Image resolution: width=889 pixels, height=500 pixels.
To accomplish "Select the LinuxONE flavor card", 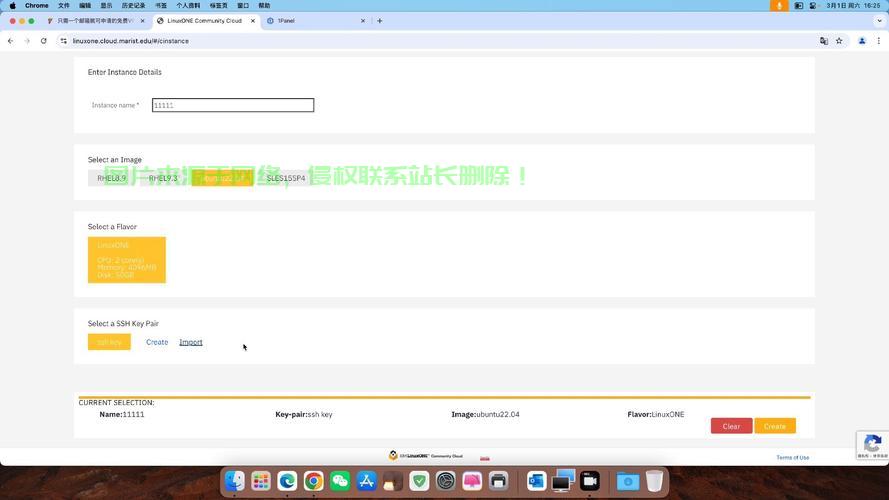I will point(126,260).
